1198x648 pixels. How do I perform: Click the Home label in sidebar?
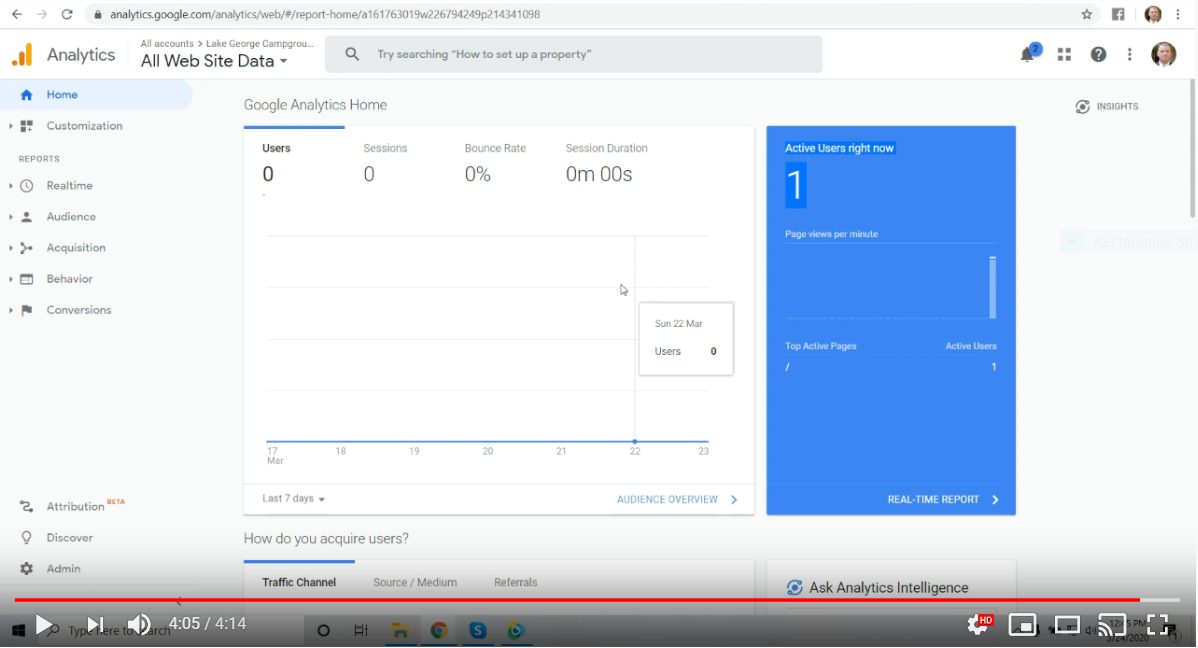[x=62, y=95]
